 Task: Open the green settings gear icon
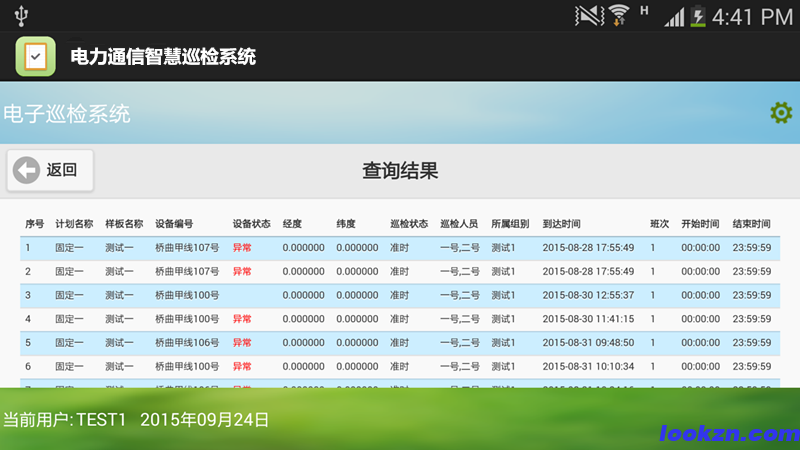(x=781, y=113)
